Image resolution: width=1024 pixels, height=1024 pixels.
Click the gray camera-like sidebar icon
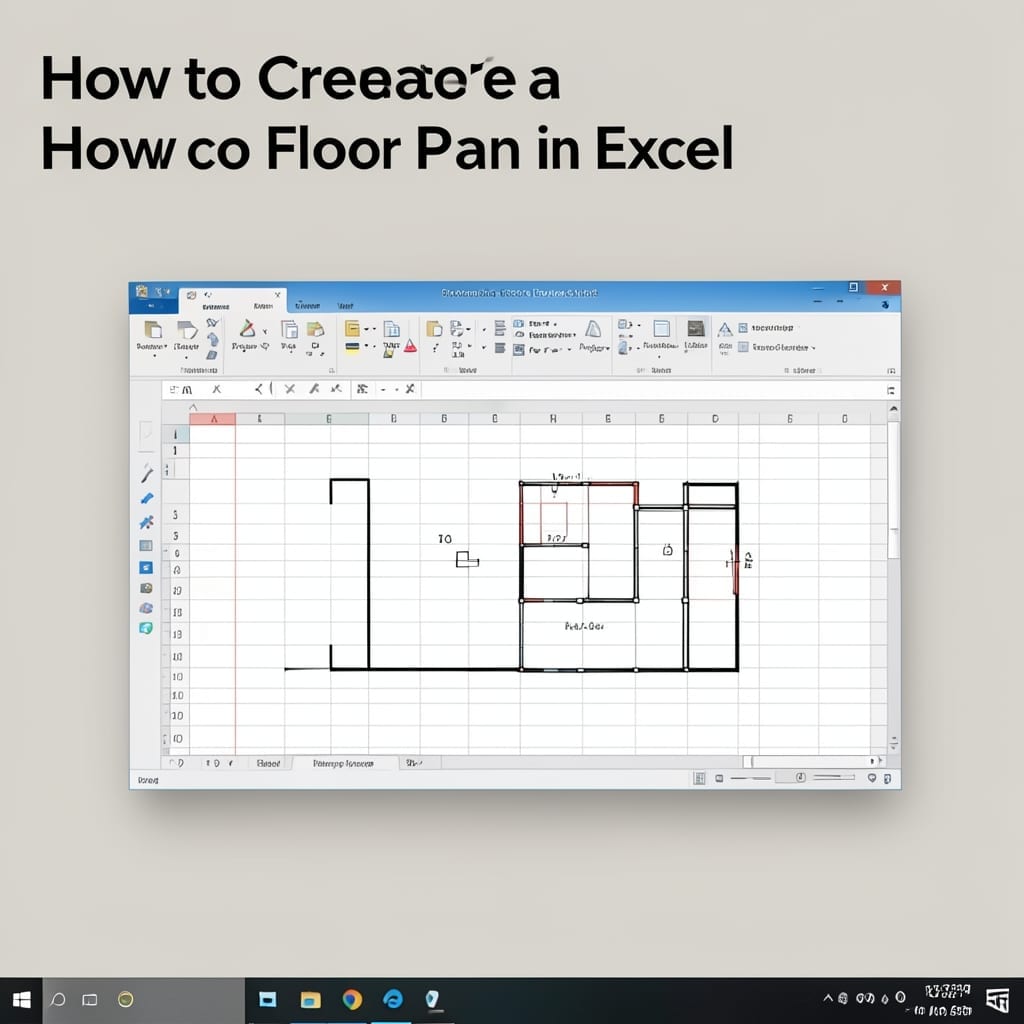click(x=146, y=588)
